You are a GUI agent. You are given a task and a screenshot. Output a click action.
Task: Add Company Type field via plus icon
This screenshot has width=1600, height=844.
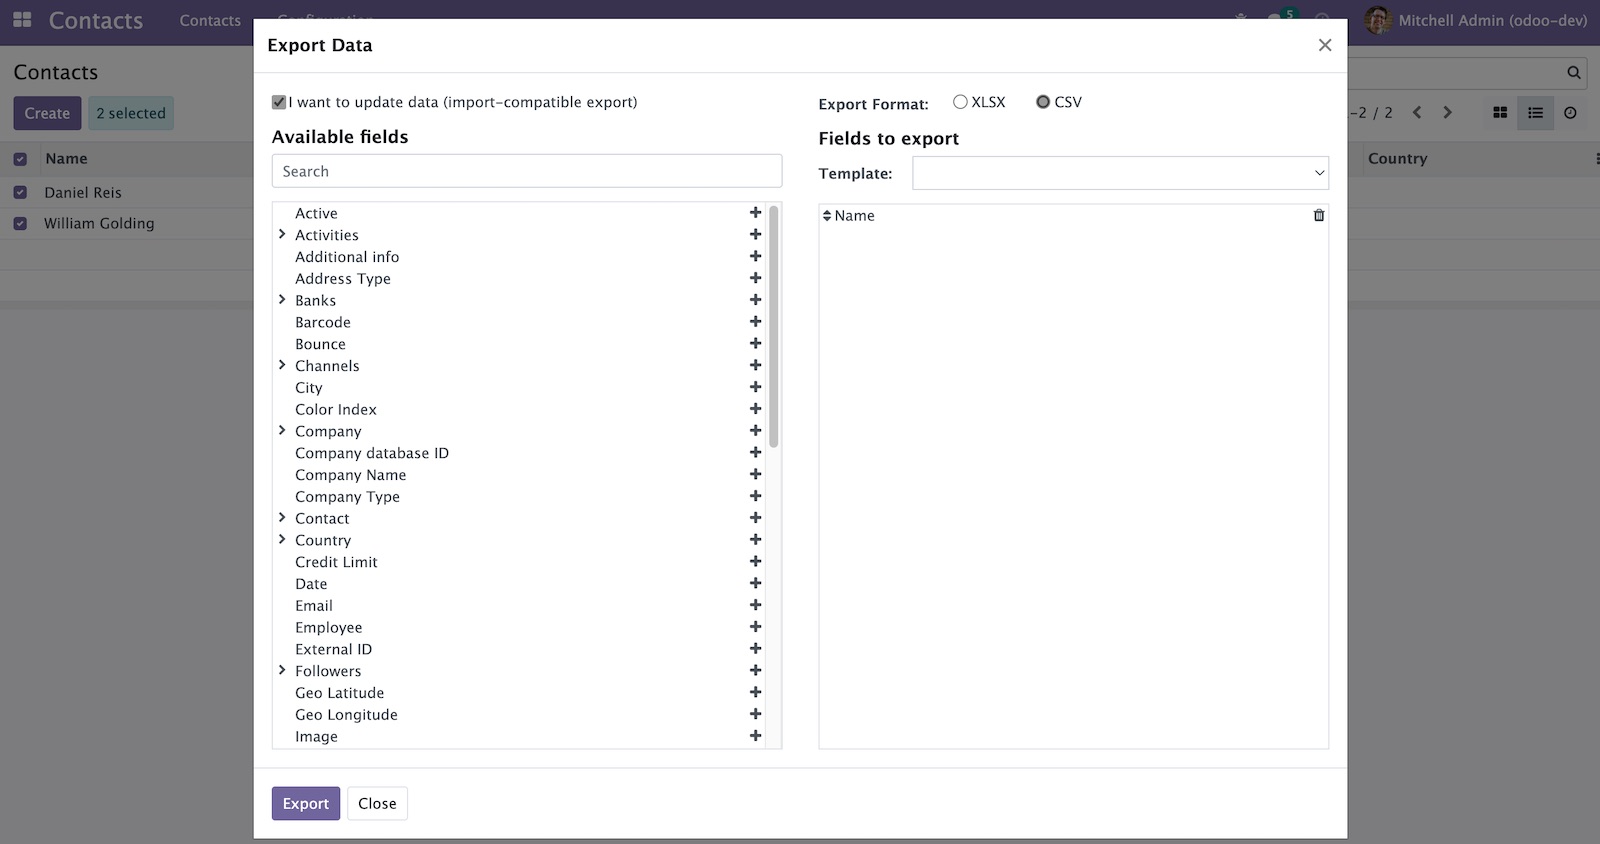755,497
